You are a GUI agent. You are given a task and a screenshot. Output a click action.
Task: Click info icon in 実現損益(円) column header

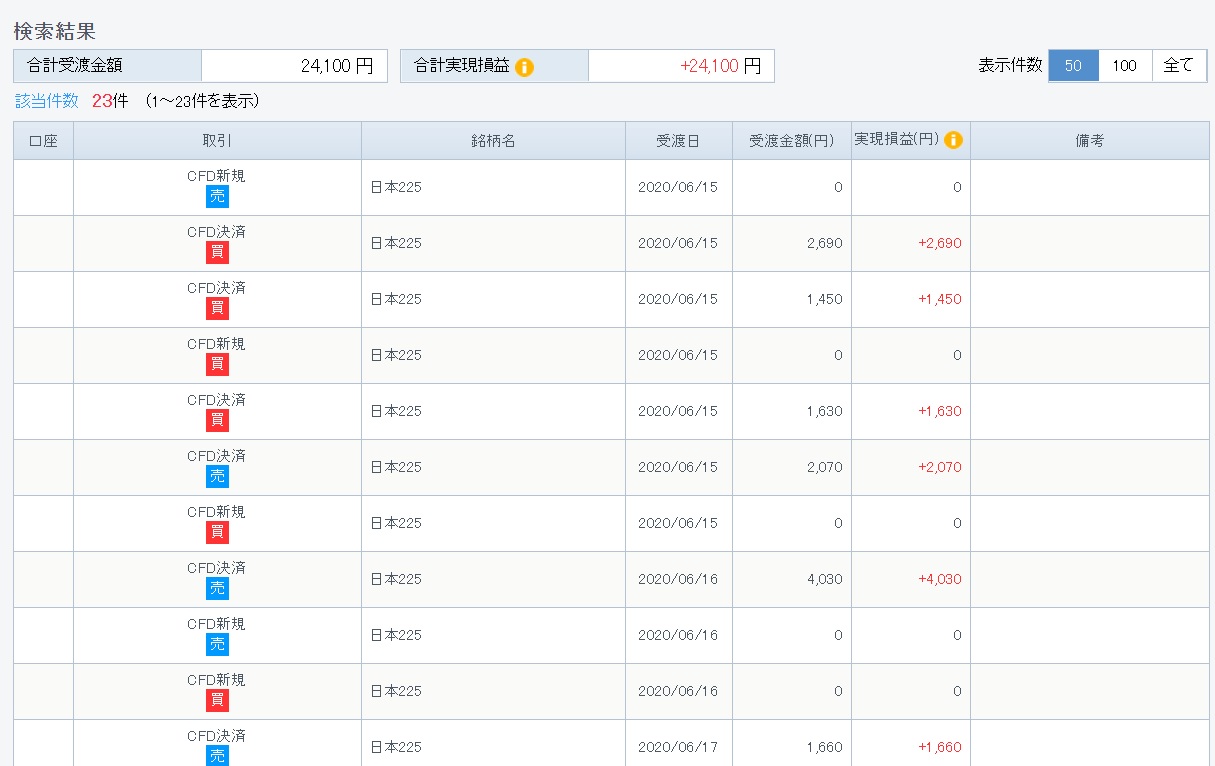tap(953, 141)
